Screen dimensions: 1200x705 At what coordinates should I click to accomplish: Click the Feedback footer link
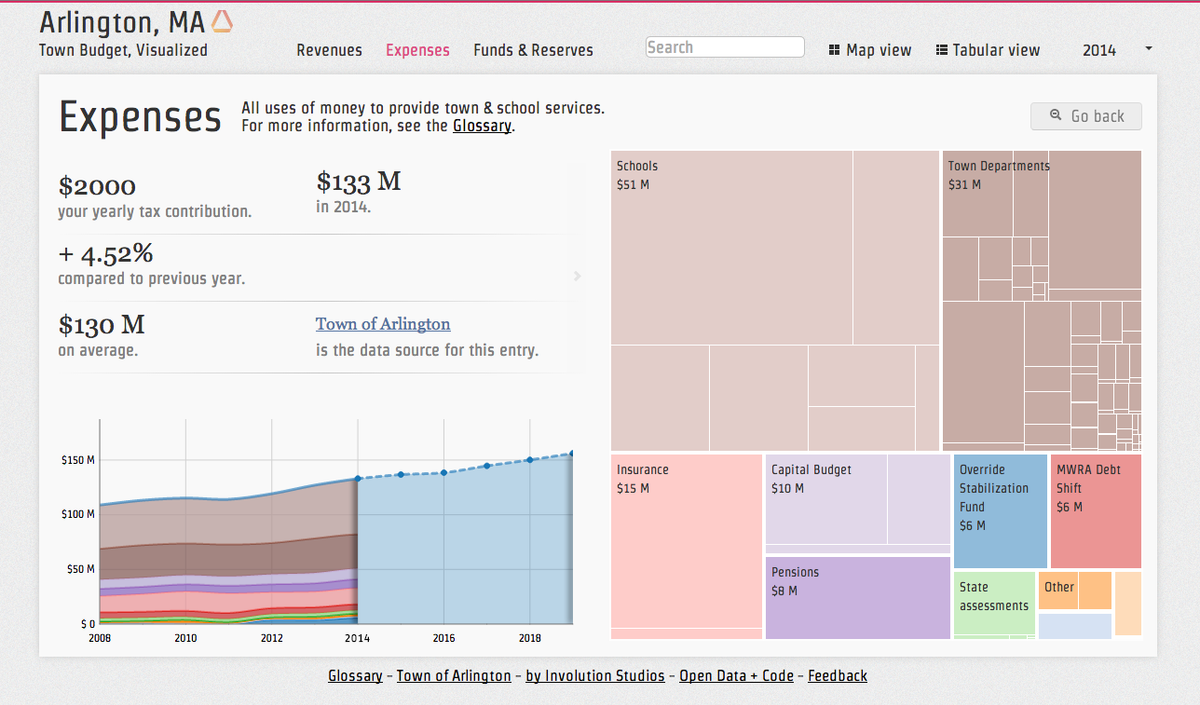point(837,676)
